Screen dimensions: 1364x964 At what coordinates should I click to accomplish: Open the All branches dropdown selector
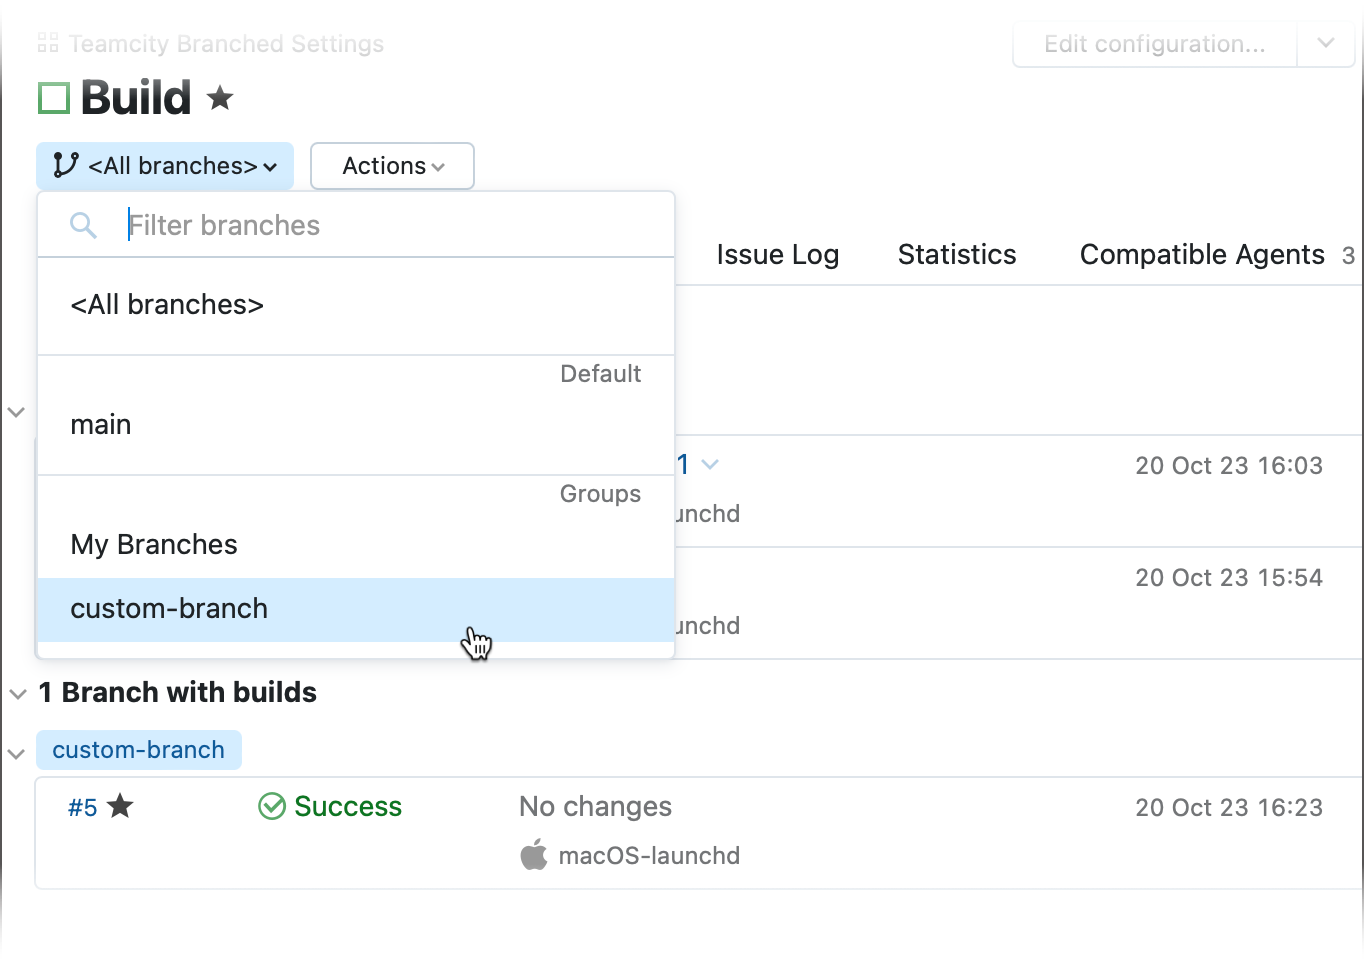coord(165,166)
